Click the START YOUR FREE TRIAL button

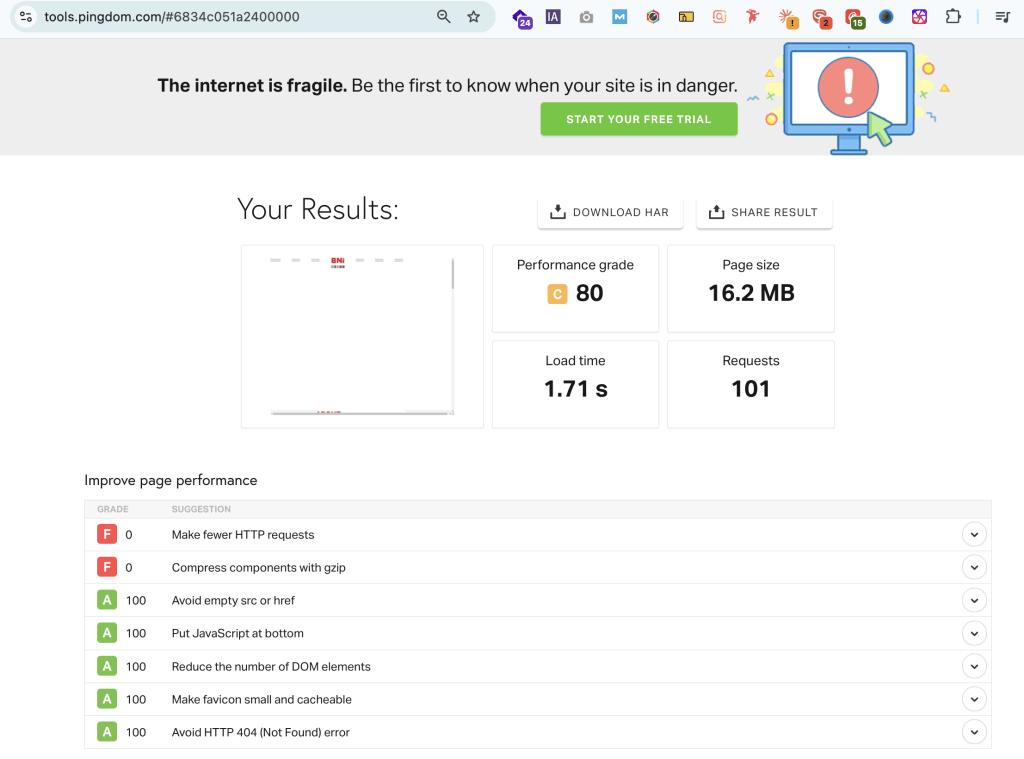point(639,119)
